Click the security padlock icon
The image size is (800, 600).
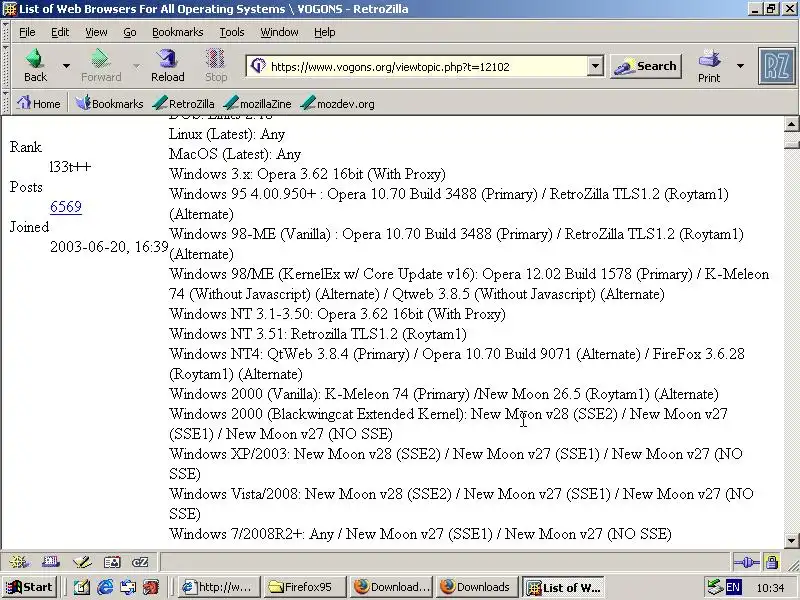point(772,562)
